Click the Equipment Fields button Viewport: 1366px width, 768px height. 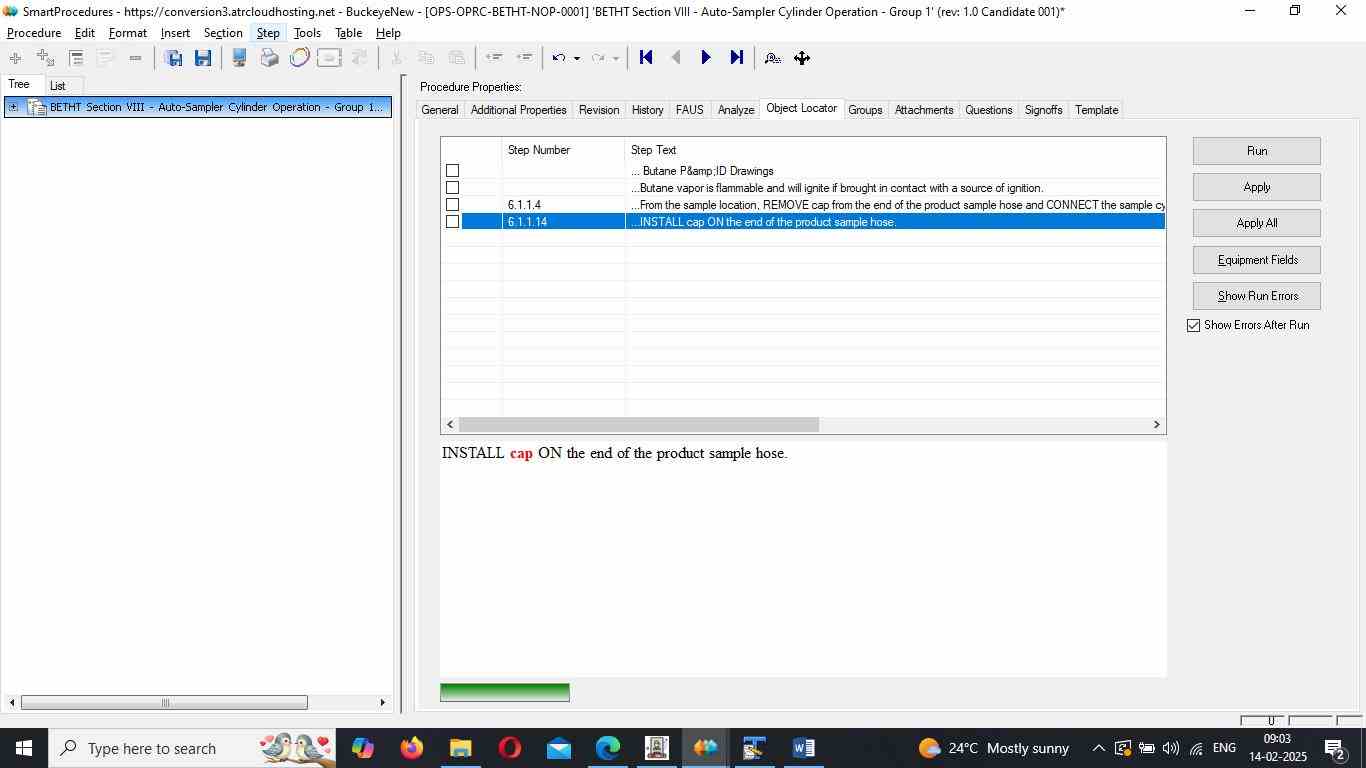click(x=1257, y=260)
